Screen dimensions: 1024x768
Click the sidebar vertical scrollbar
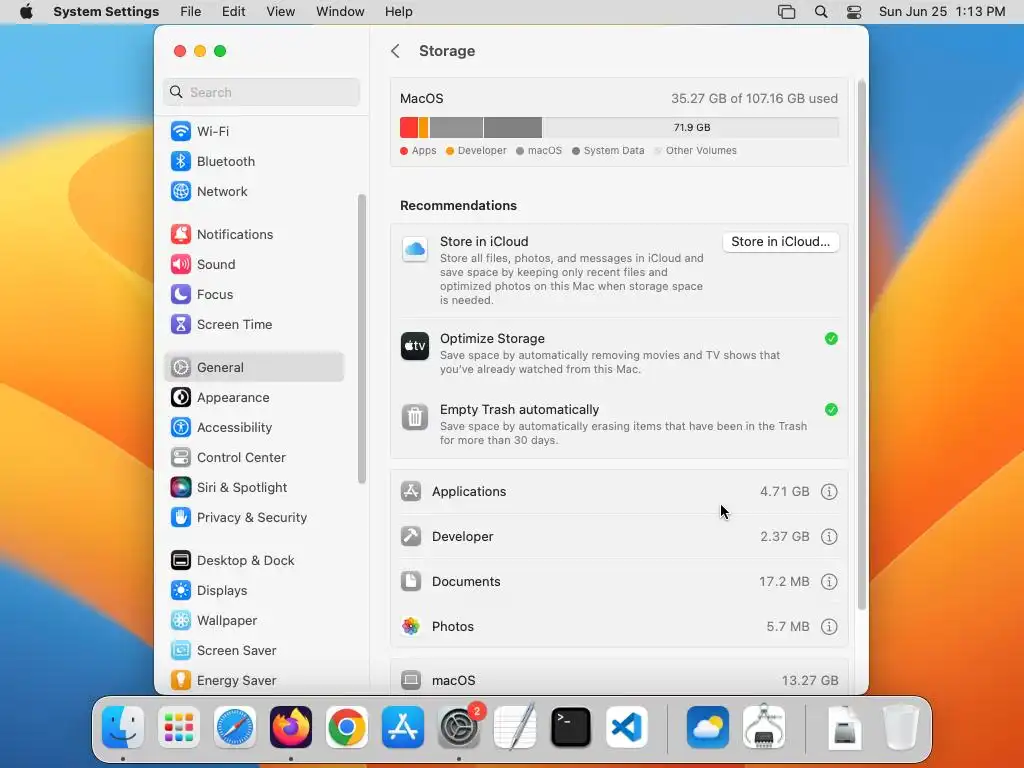pyautogui.click(x=361, y=339)
